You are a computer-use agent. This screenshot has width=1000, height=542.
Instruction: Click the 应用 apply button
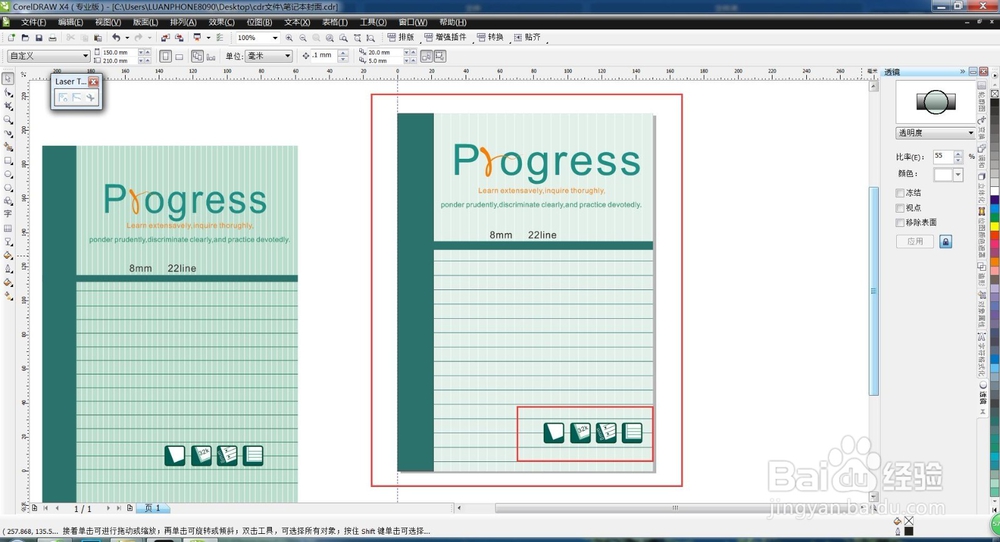pyautogui.click(x=915, y=242)
